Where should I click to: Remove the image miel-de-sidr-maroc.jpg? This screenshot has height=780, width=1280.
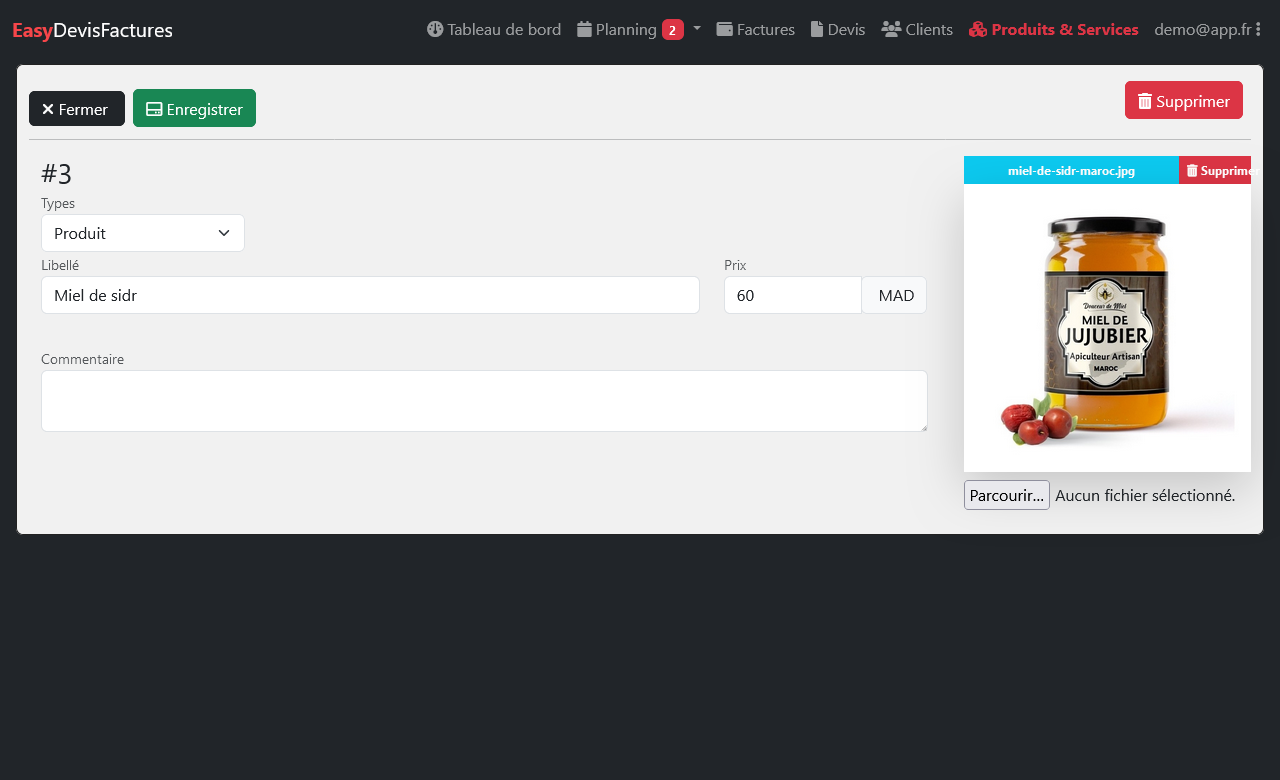pos(1215,170)
